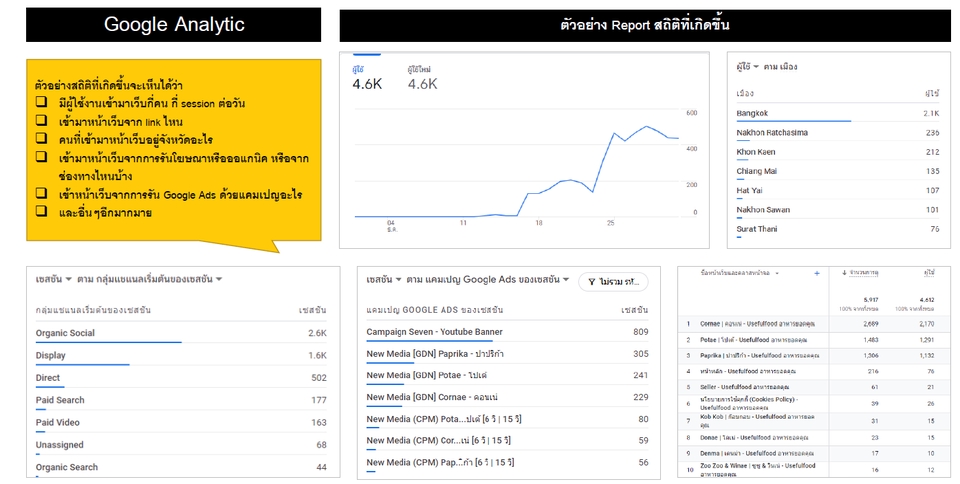Open the Google Ads campaign dimension dropdown
960x484 pixels.
pos(565,280)
